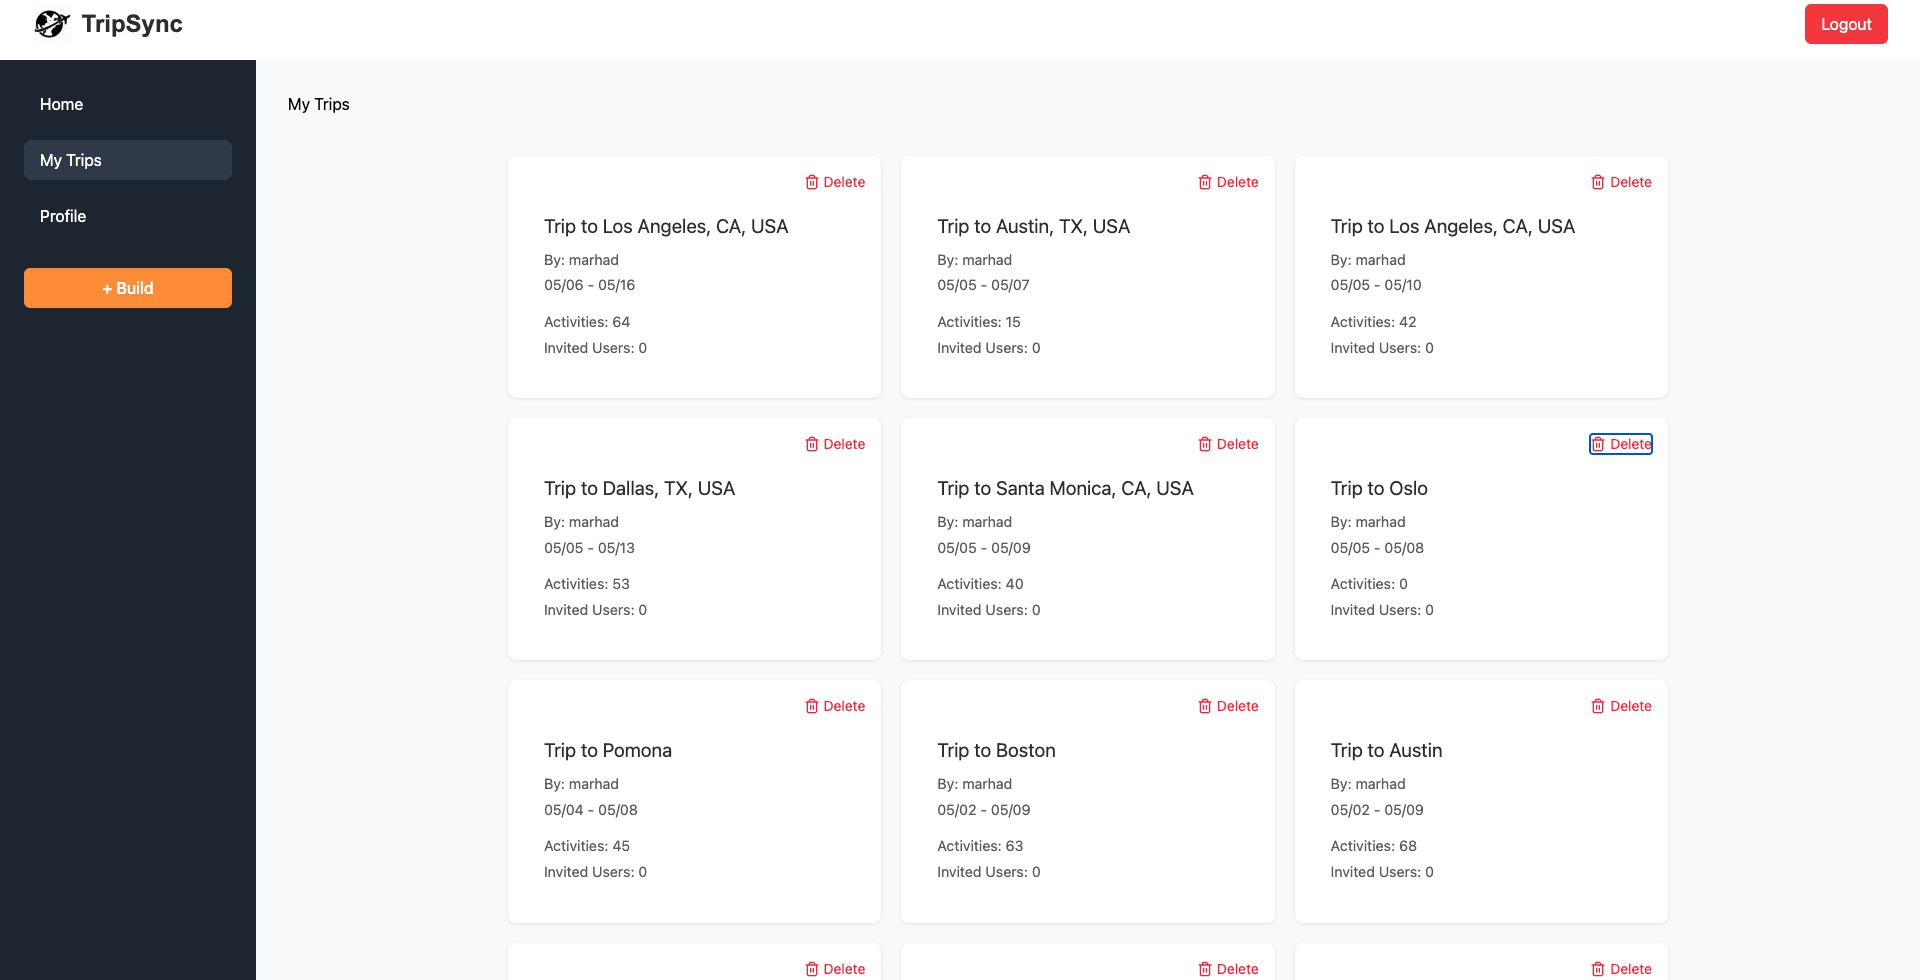The width and height of the screenshot is (1920, 980).
Task: Click the TripSync brand name text
Action: (x=132, y=24)
